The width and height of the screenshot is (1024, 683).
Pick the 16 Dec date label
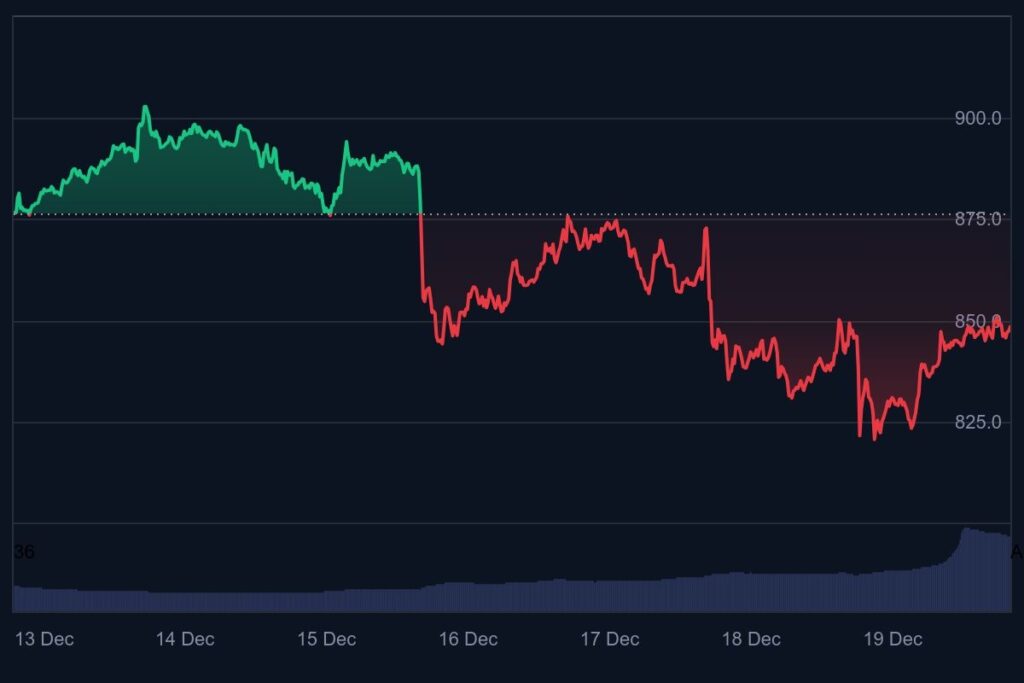[x=468, y=639]
